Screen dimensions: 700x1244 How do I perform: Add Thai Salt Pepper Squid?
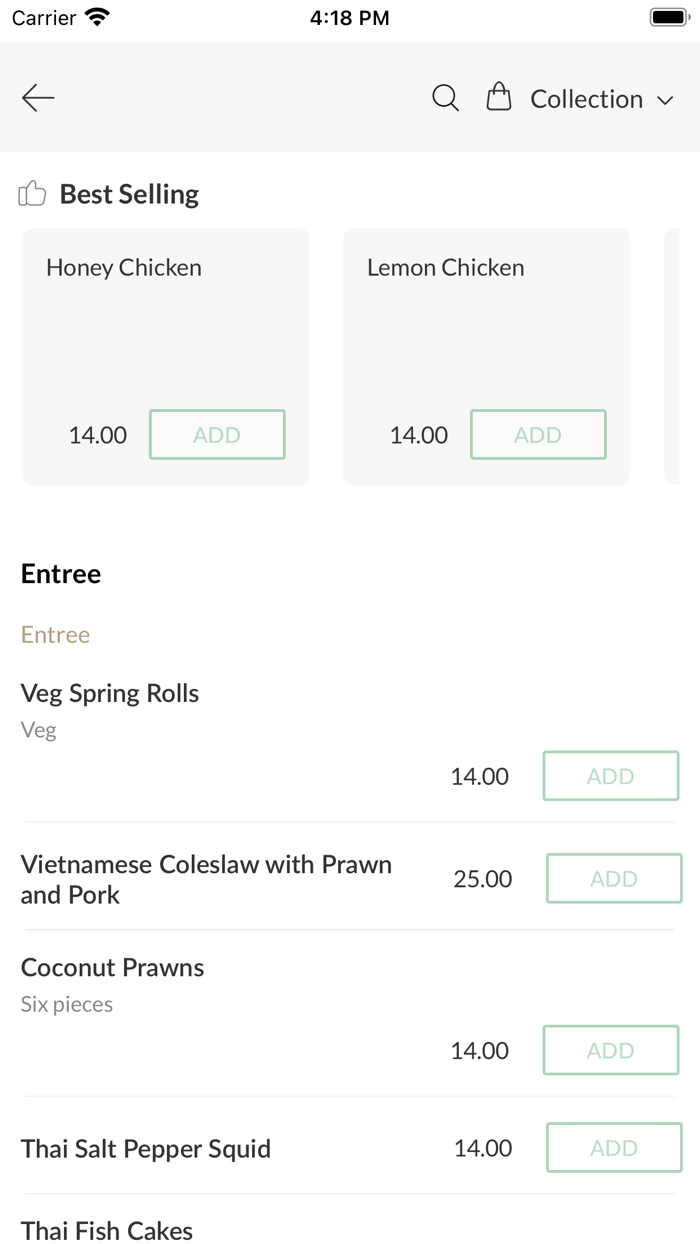click(x=613, y=1148)
